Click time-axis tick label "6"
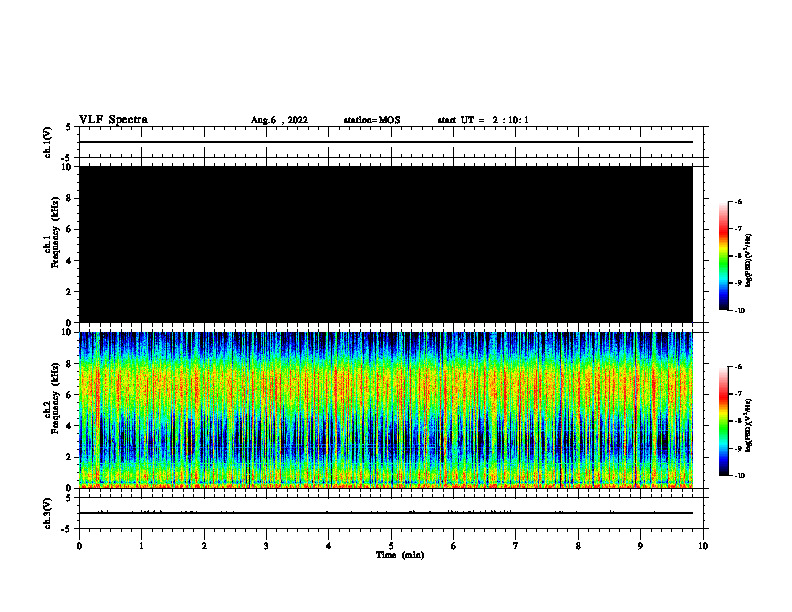 click(454, 546)
